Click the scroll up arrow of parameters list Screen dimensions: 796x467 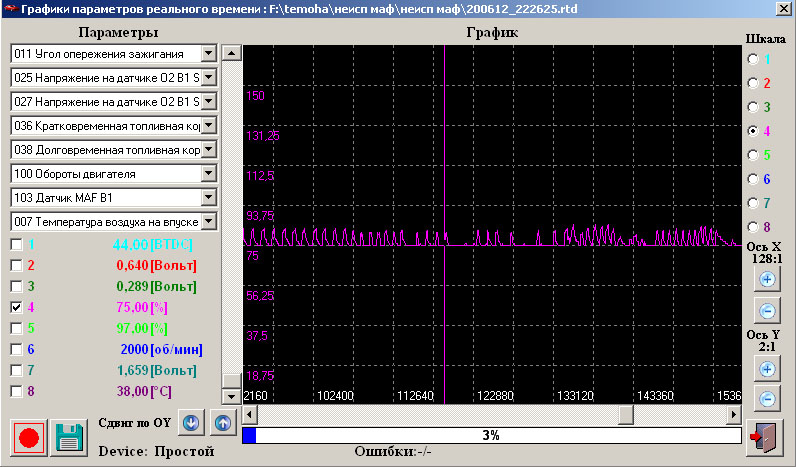(230, 52)
